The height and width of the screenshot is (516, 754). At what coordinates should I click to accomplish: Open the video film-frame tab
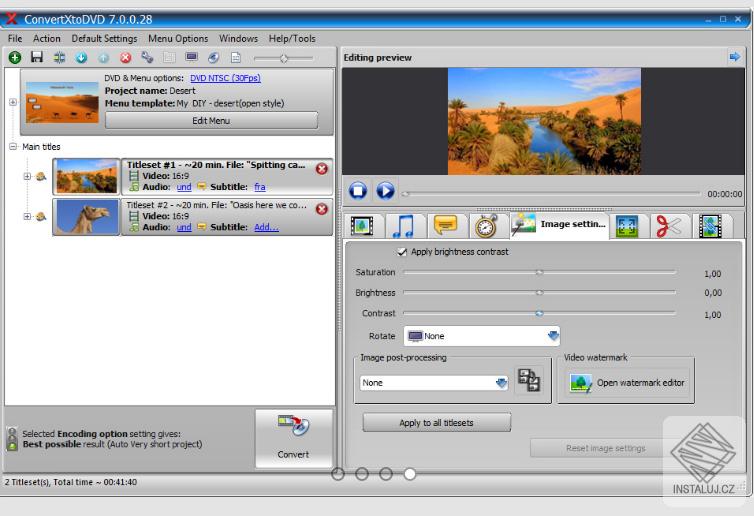[362, 226]
